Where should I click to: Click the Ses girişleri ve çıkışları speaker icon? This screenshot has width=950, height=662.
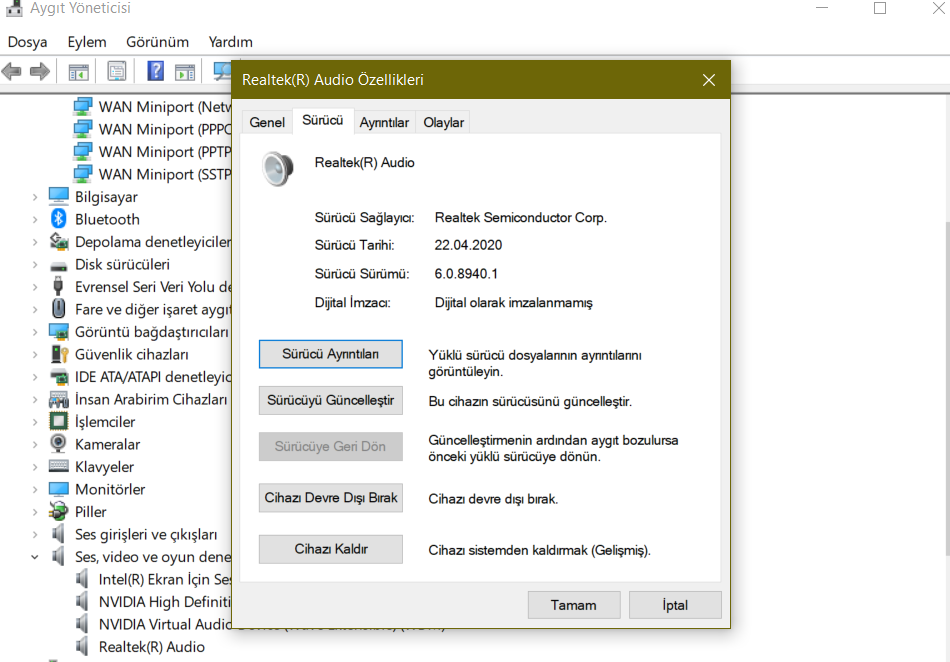58,534
